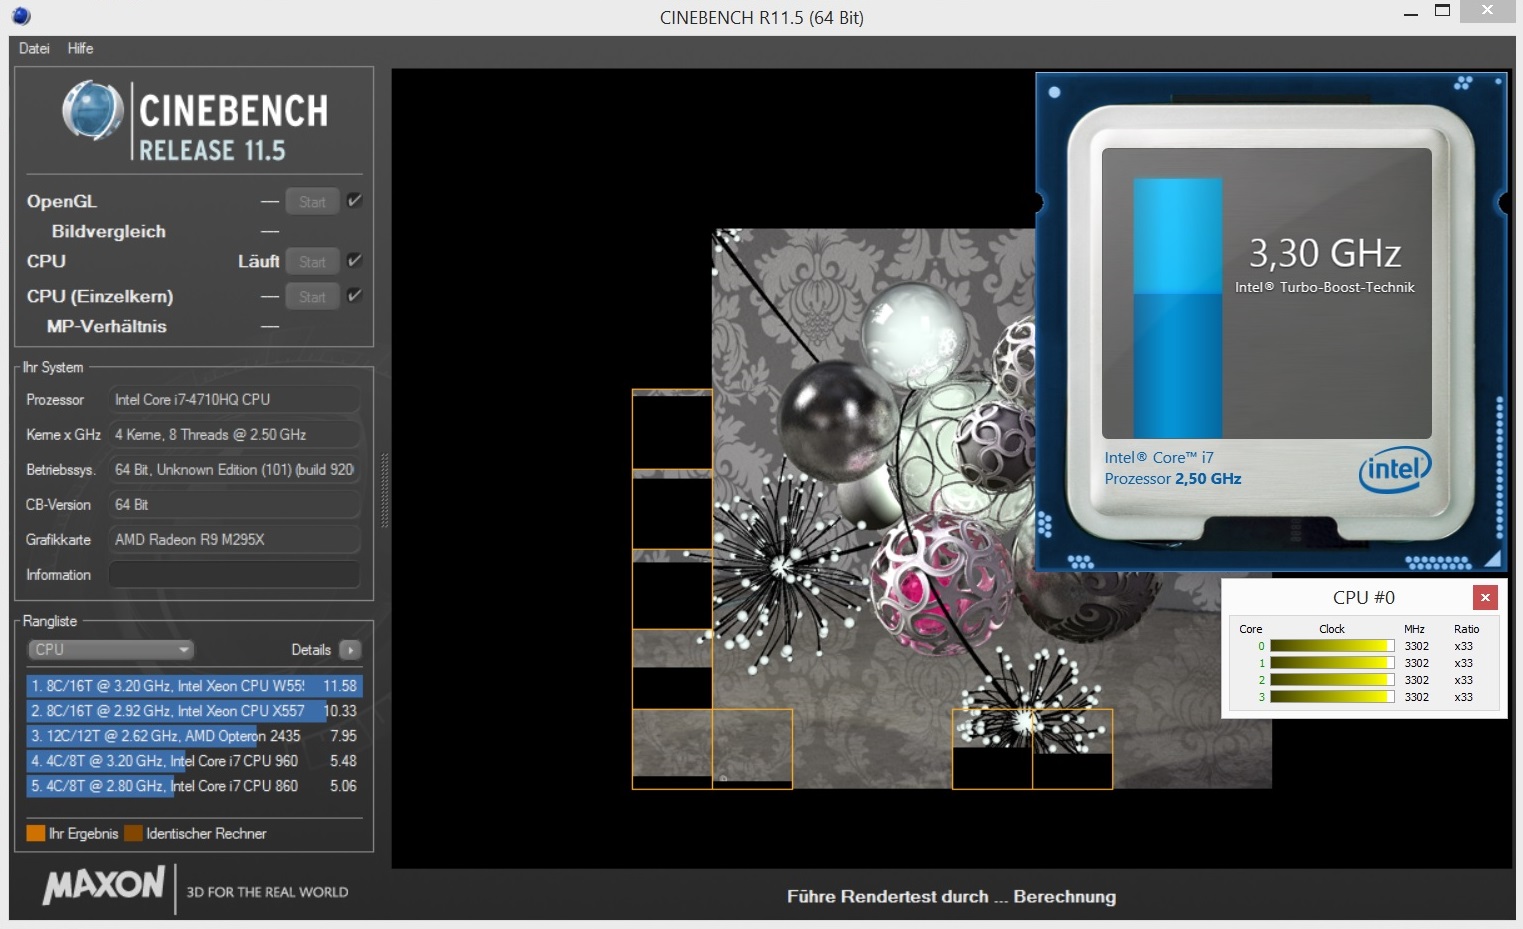Image resolution: width=1523 pixels, height=929 pixels.
Task: Select ranking entry Core i7 CPU 960
Action: (x=194, y=761)
